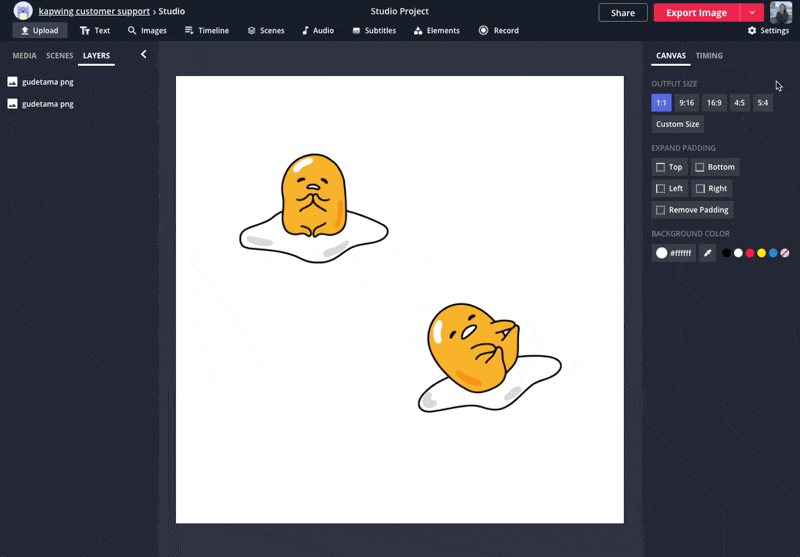This screenshot has height=557, width=800.
Task: Open the Images search tool
Action: [x=147, y=31]
